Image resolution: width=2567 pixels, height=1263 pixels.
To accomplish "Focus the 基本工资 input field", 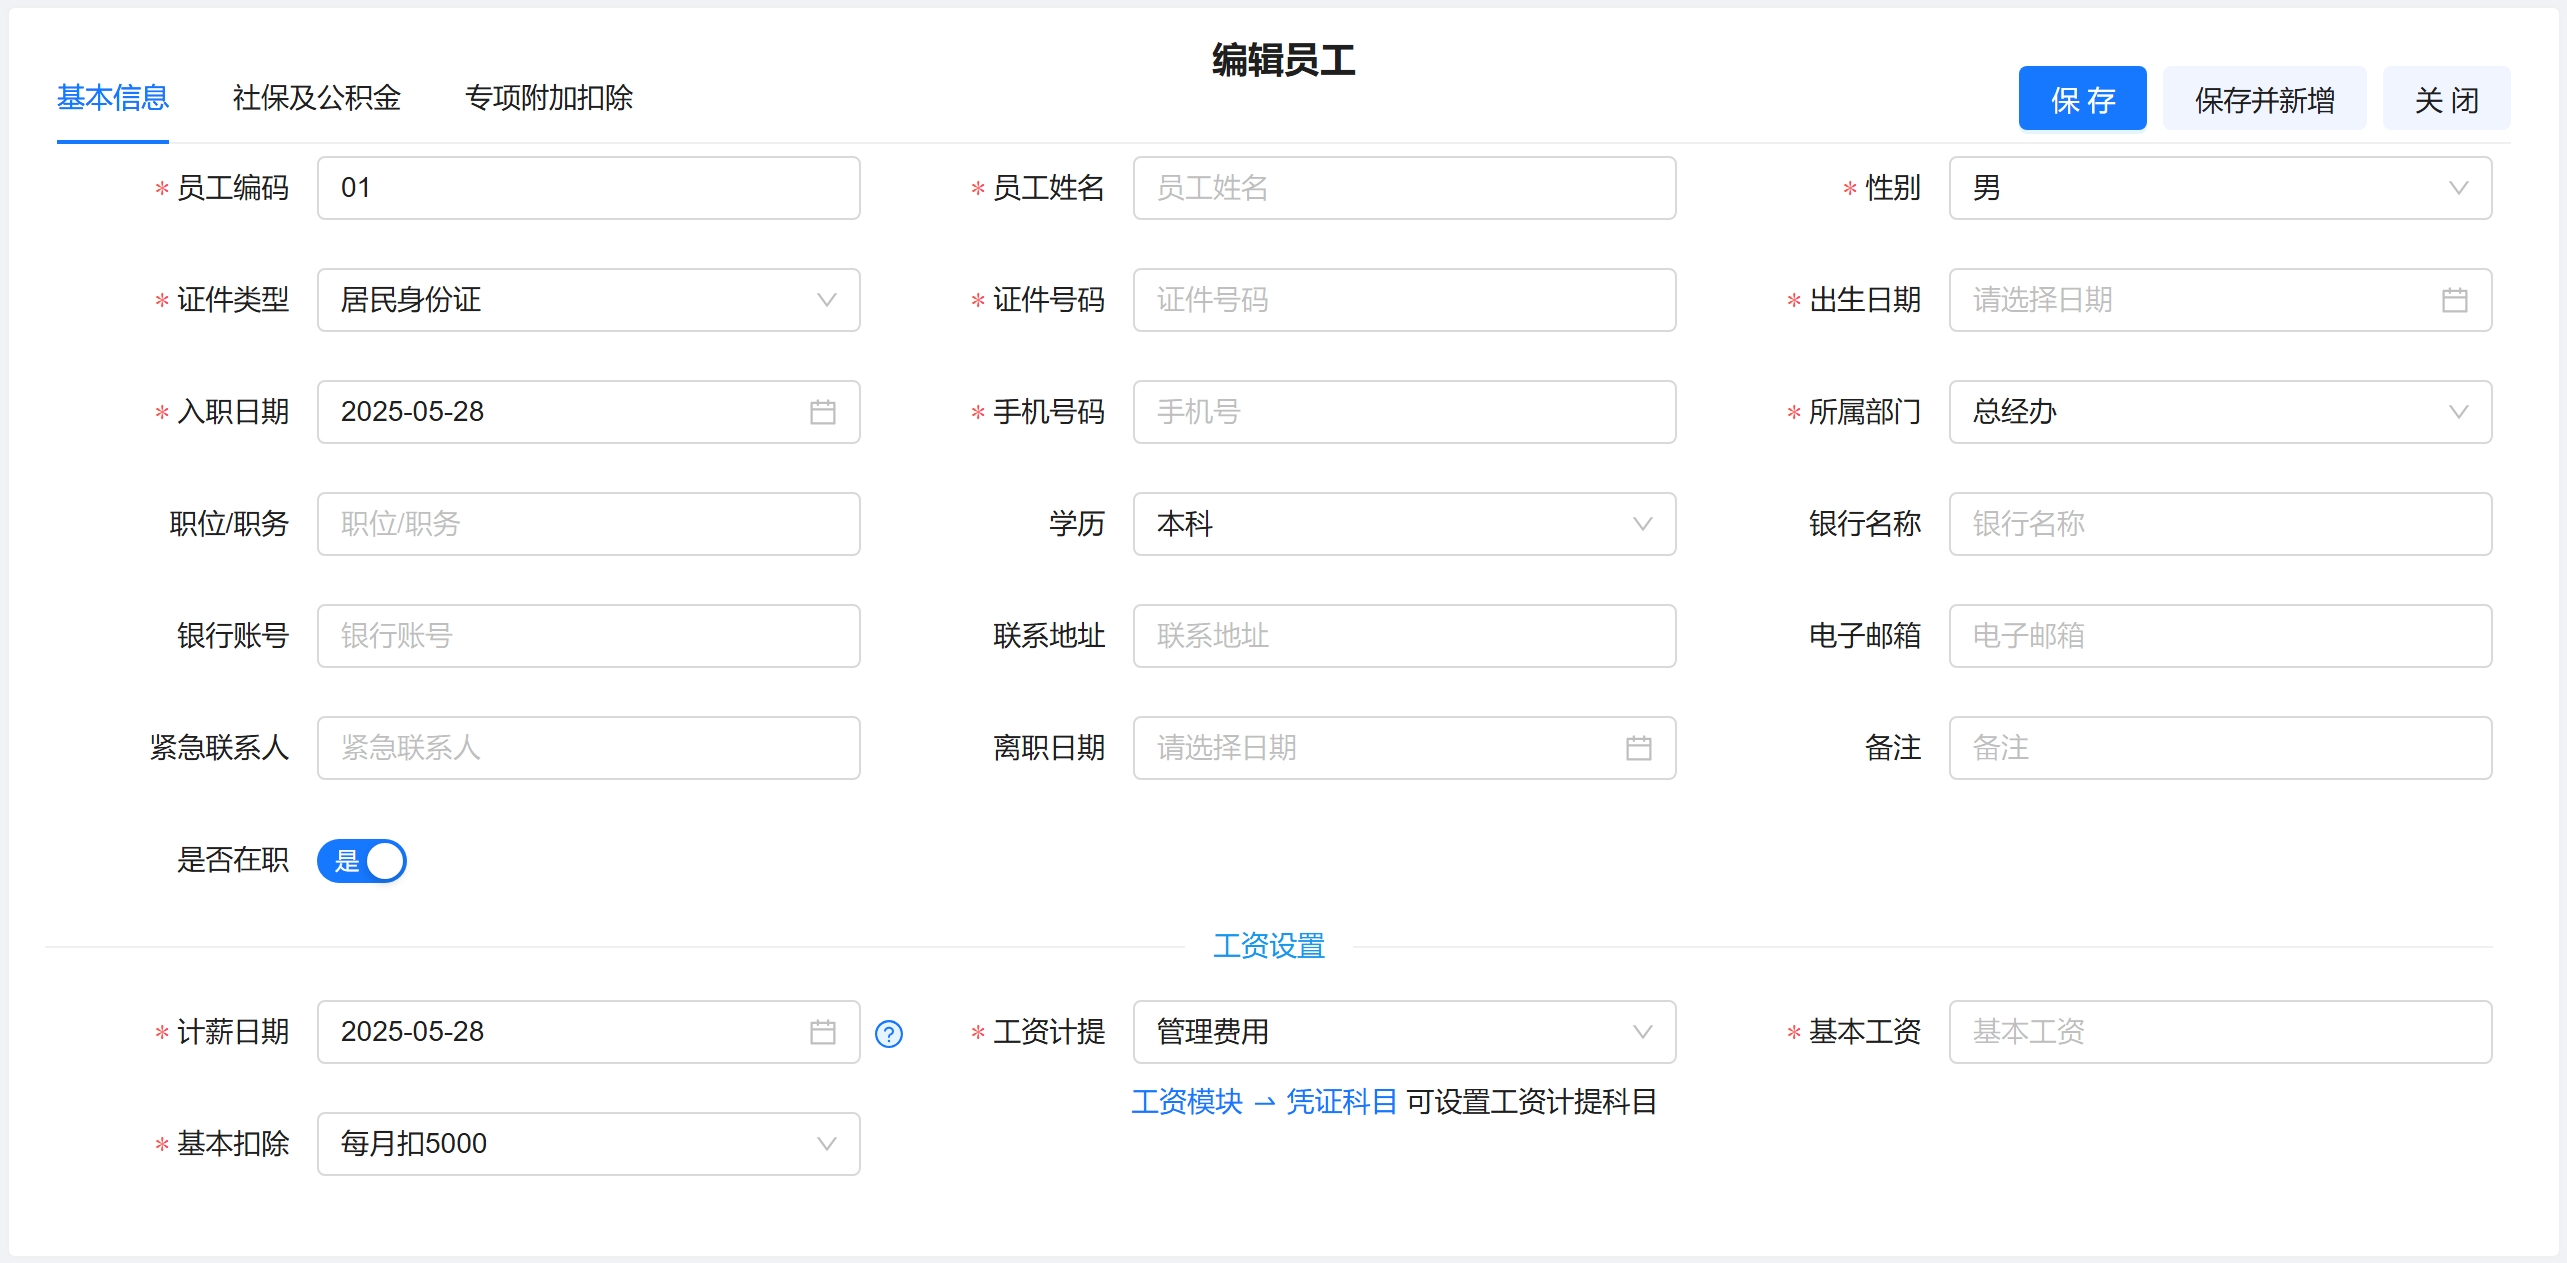I will pyautogui.click(x=2219, y=1032).
